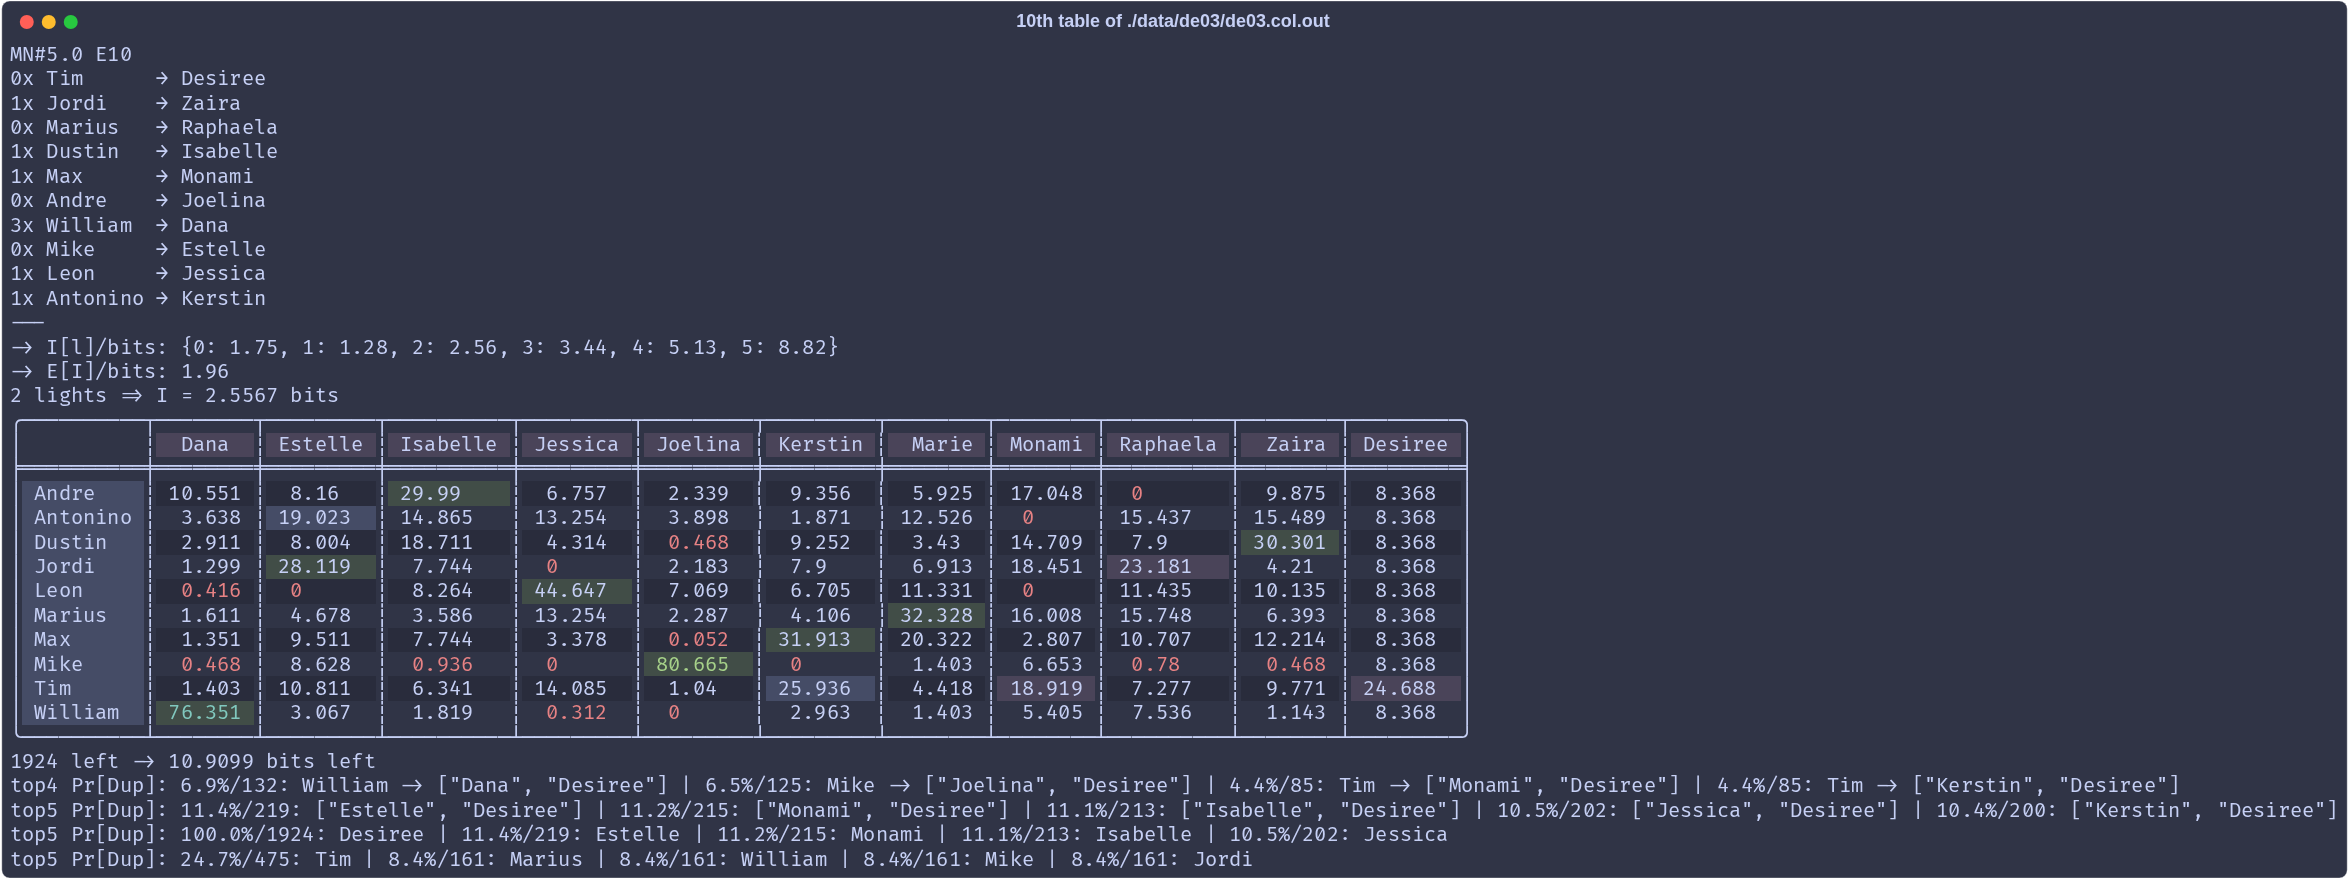Click the Max row label in table
This screenshot has height=879, width=2349.
[83, 639]
